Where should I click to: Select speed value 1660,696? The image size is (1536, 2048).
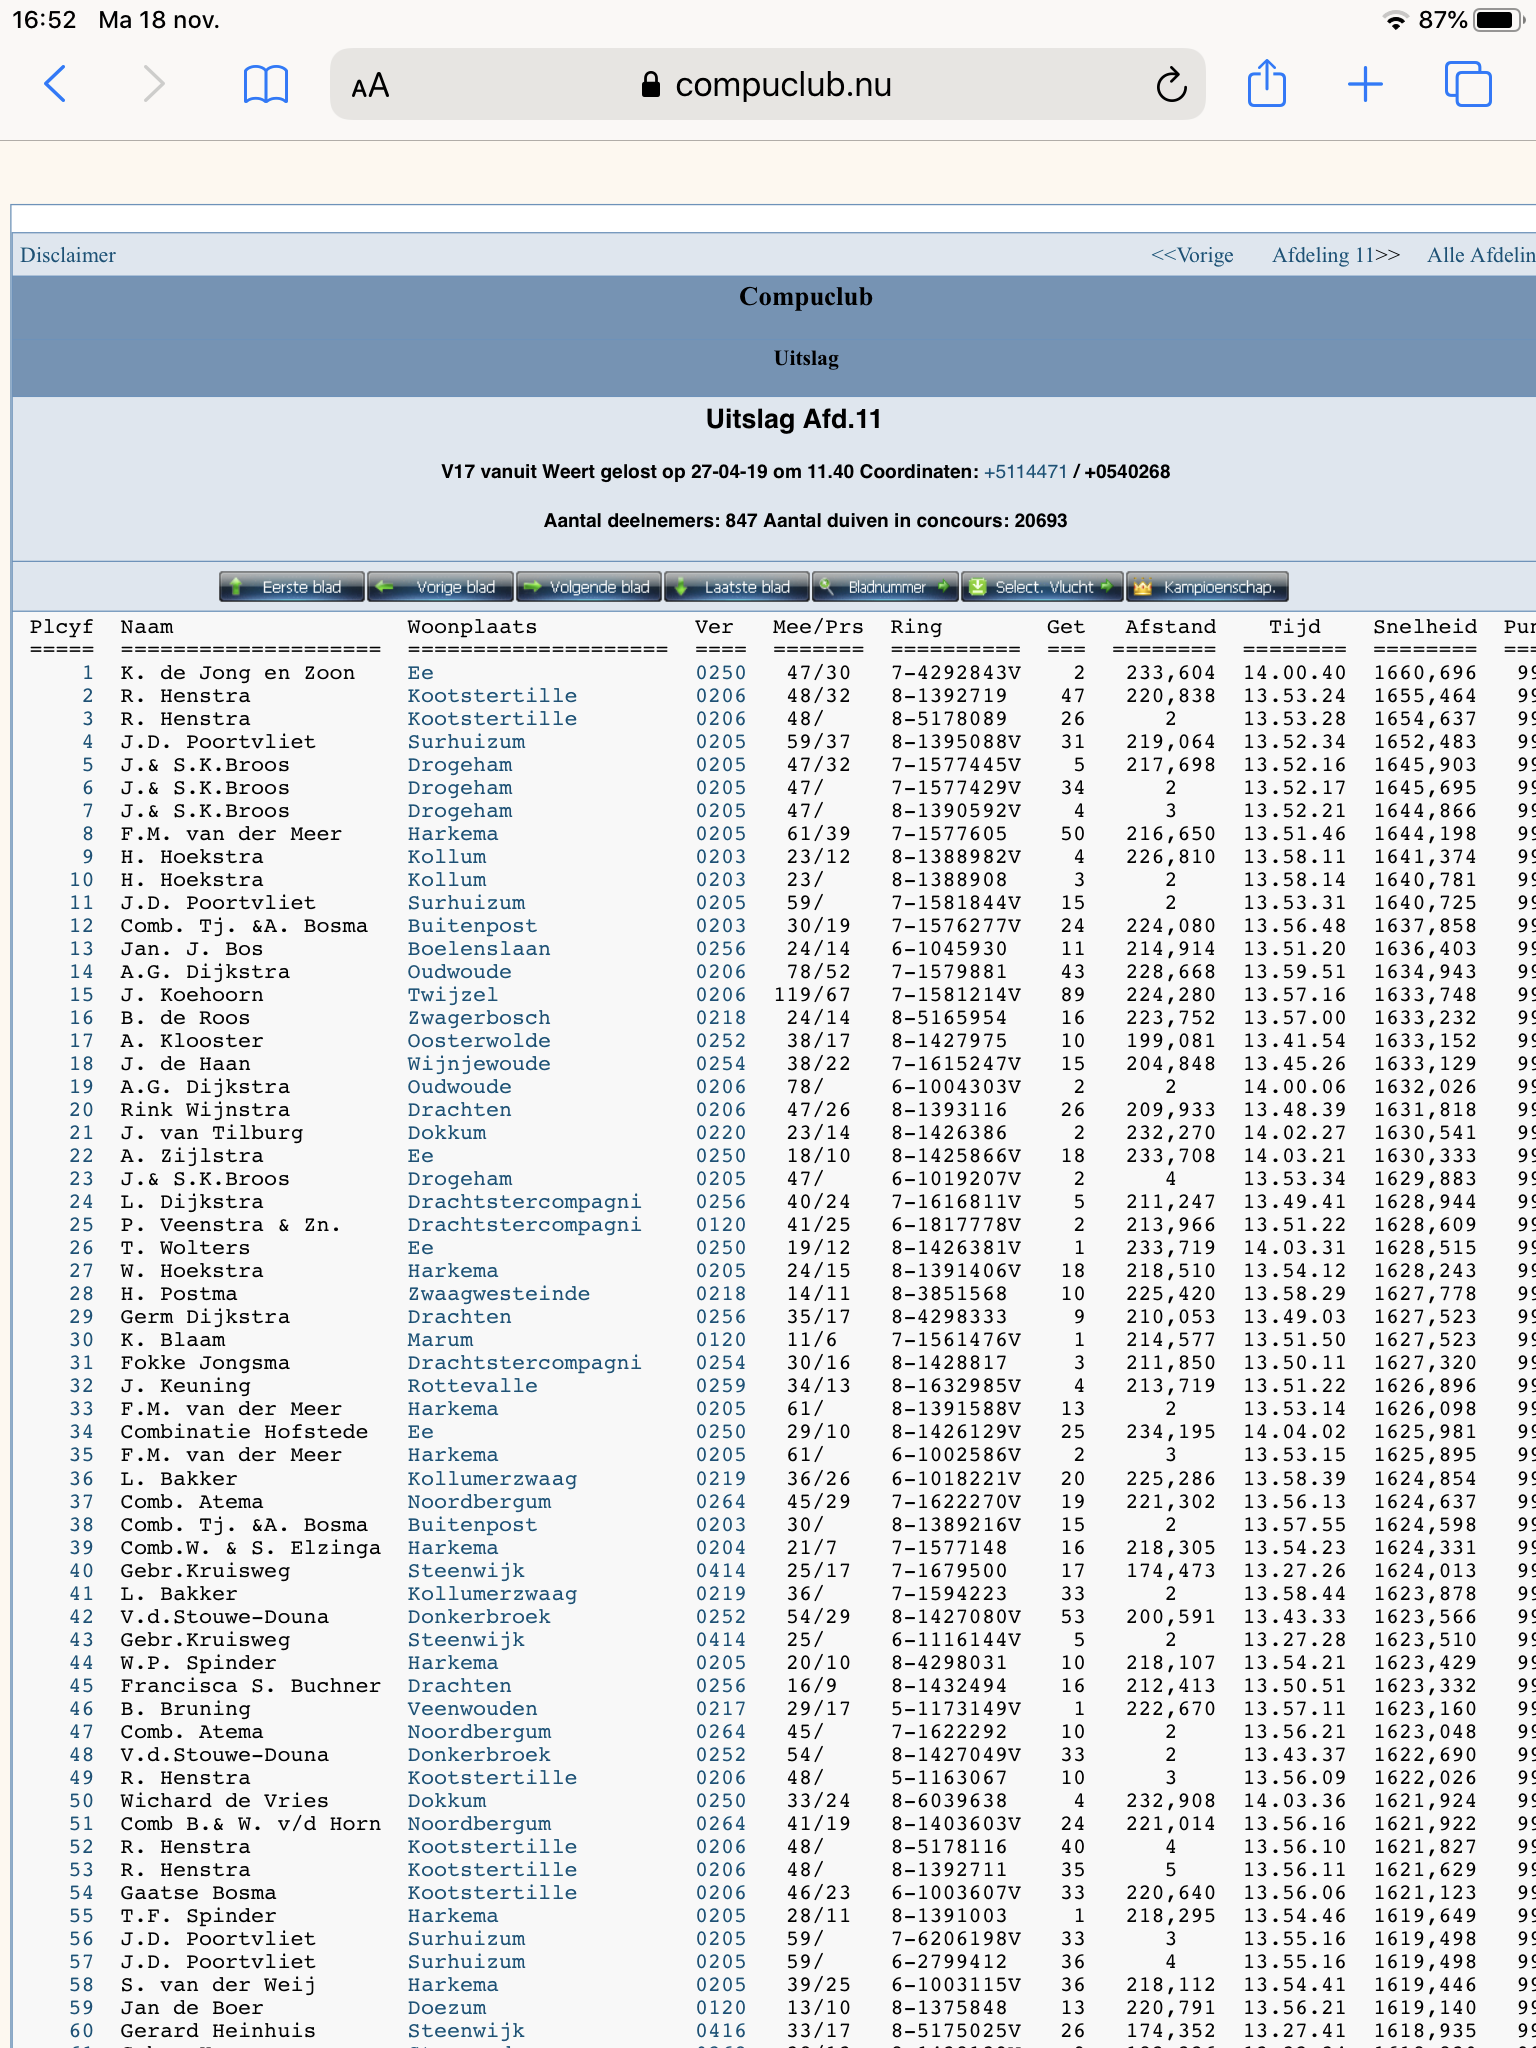pyautogui.click(x=1425, y=673)
